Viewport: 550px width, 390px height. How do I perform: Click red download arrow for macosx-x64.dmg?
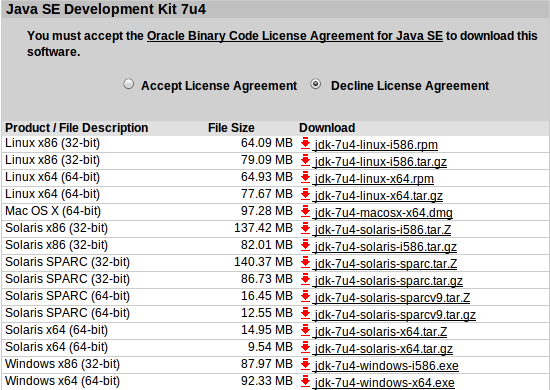click(x=306, y=211)
